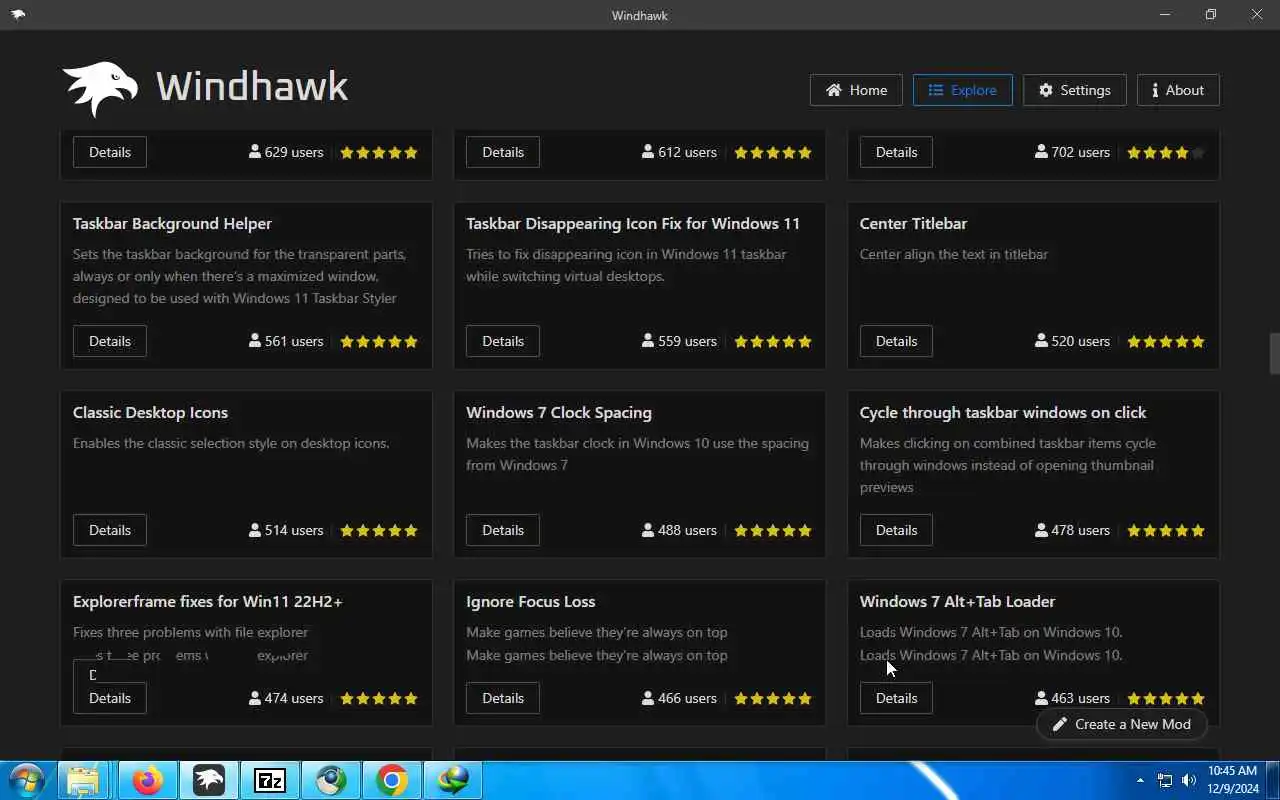Image resolution: width=1280 pixels, height=800 pixels.
Task: Click the Ignore Focus Loss title
Action: coord(531,601)
